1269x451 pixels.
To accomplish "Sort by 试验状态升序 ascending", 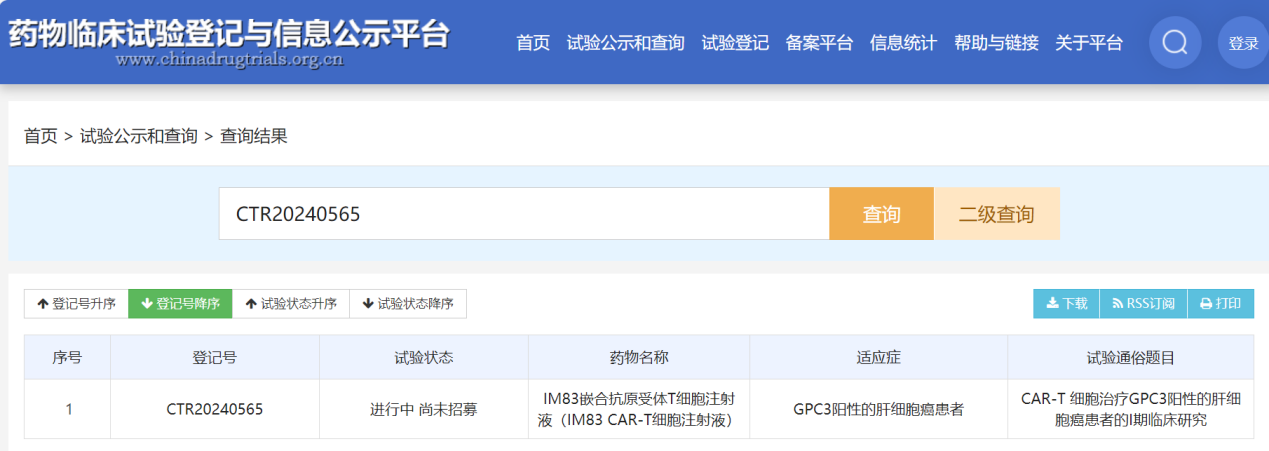I will [291, 304].
